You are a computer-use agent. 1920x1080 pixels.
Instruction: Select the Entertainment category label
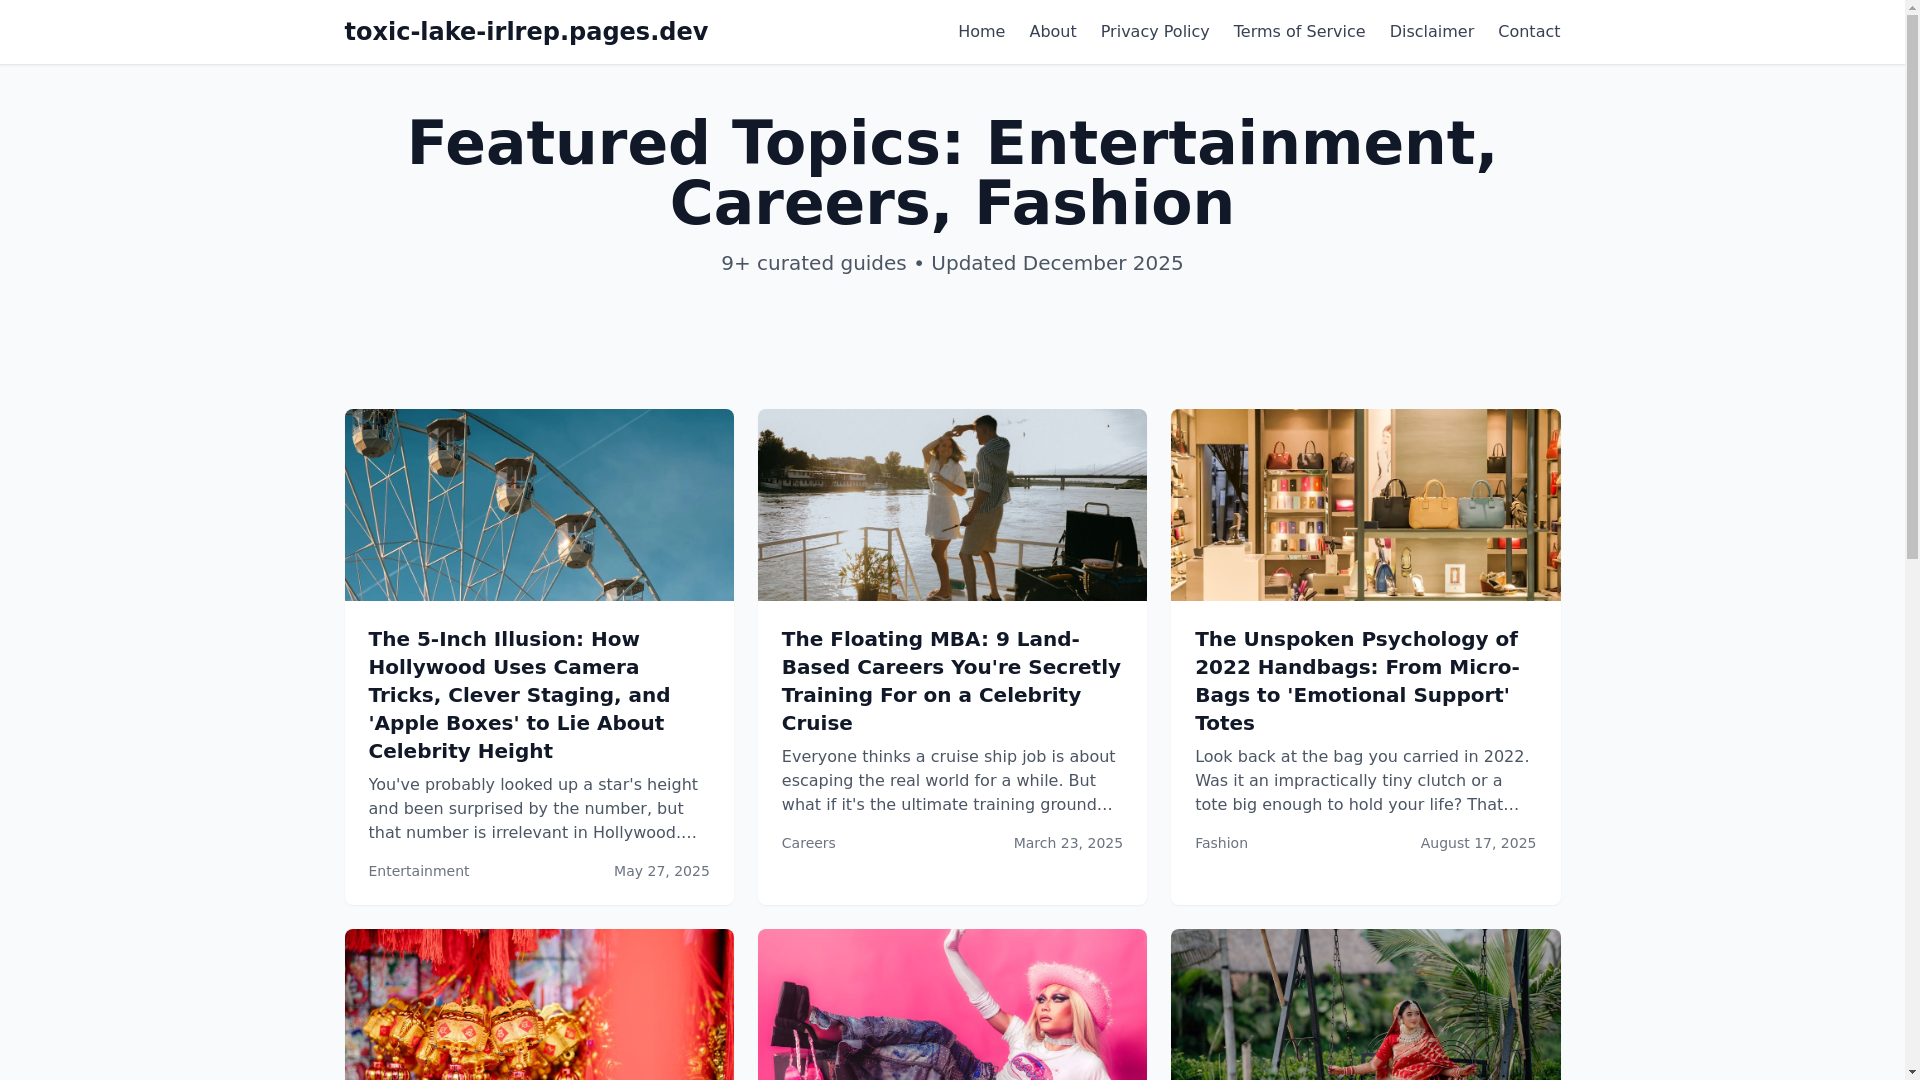pyautogui.click(x=419, y=871)
